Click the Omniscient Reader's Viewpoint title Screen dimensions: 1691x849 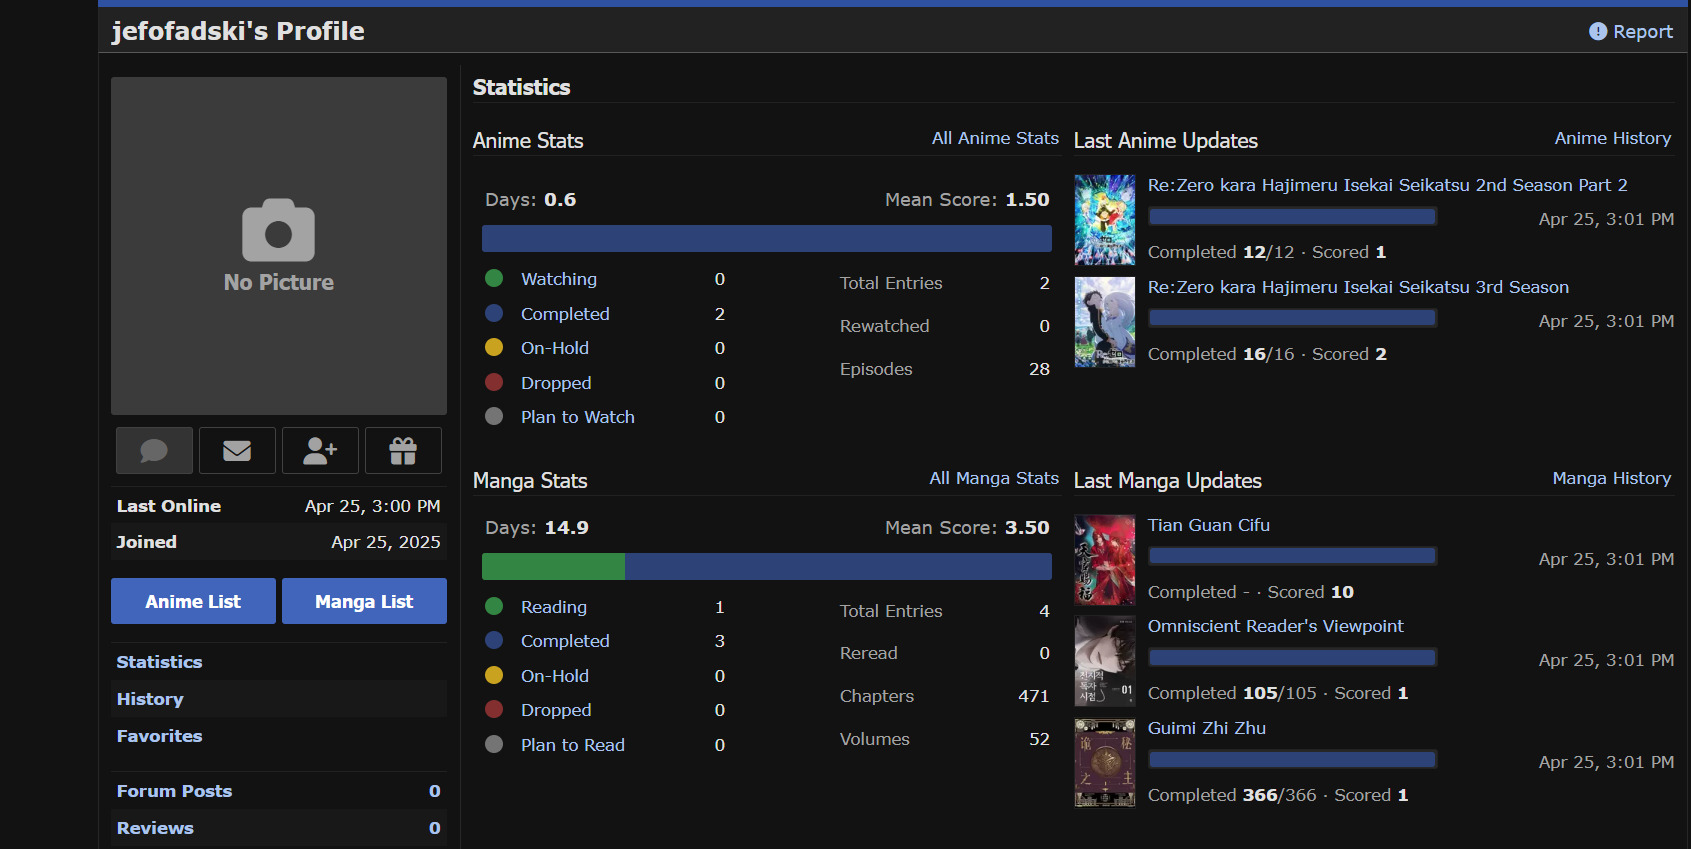click(1275, 626)
